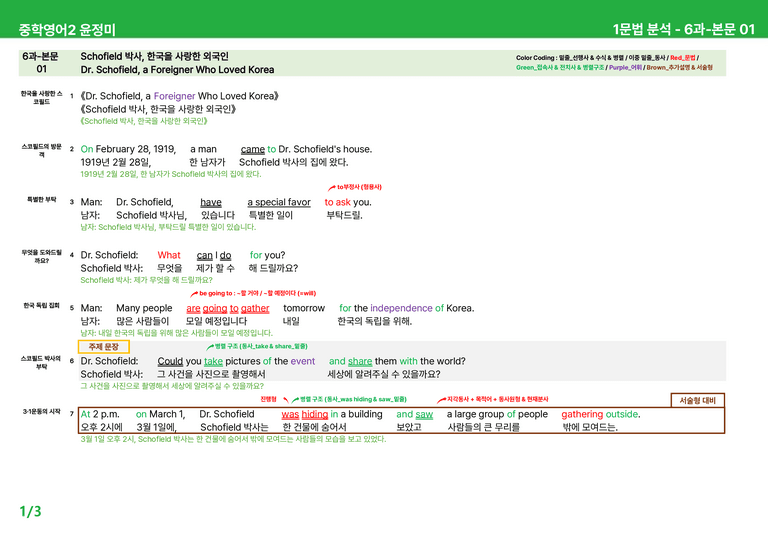Click the yellow-boxed label "주제 문장"
This screenshot has width=768, height=543.
pos(104,347)
